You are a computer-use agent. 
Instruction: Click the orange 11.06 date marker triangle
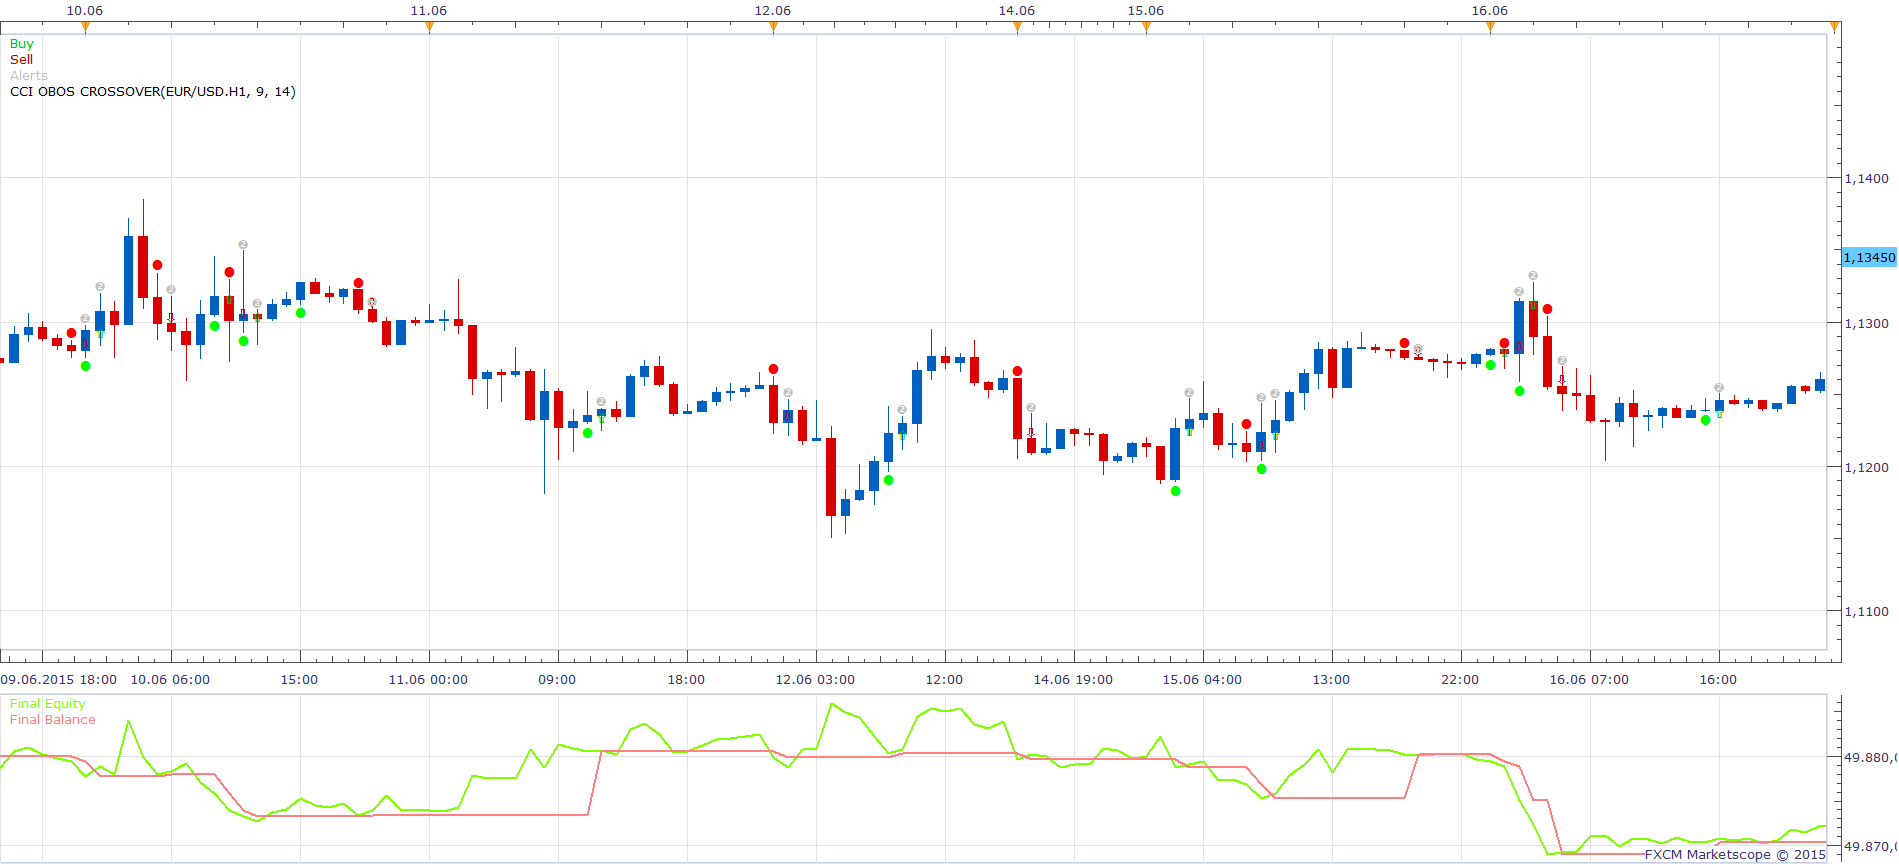click(x=429, y=27)
